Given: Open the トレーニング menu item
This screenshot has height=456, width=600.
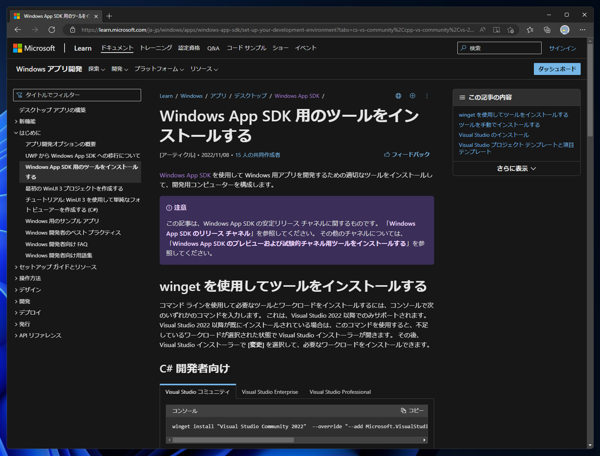Looking at the screenshot, I should click(x=156, y=48).
